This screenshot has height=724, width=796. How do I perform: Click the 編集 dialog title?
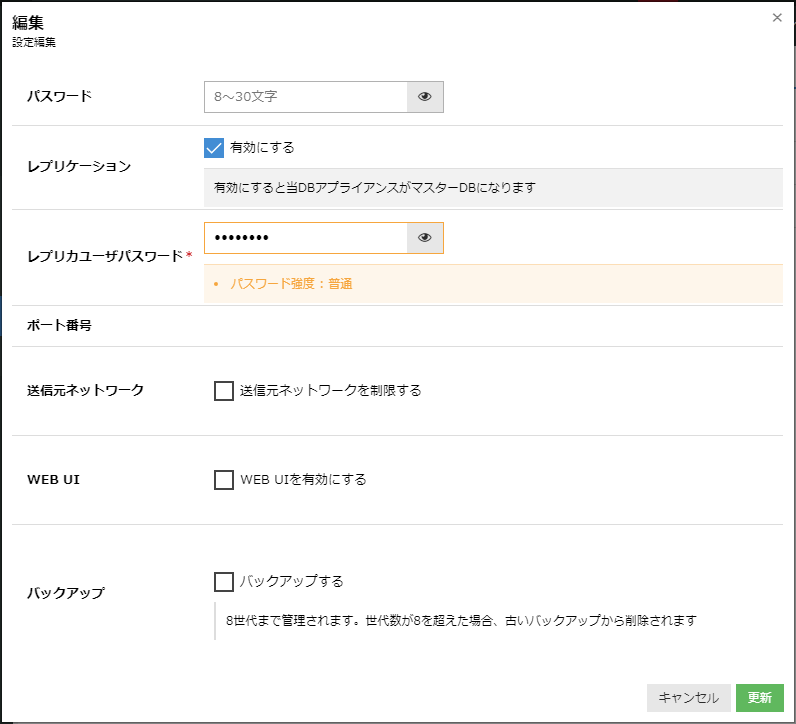28,22
